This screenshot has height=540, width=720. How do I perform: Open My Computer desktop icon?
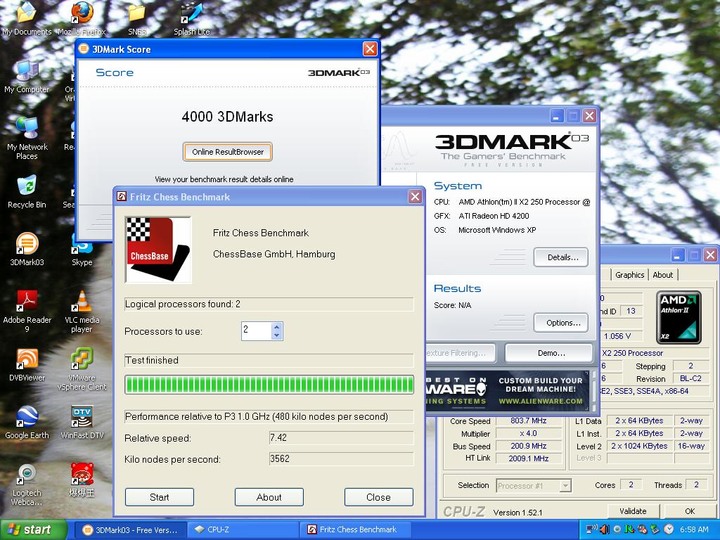point(27,77)
